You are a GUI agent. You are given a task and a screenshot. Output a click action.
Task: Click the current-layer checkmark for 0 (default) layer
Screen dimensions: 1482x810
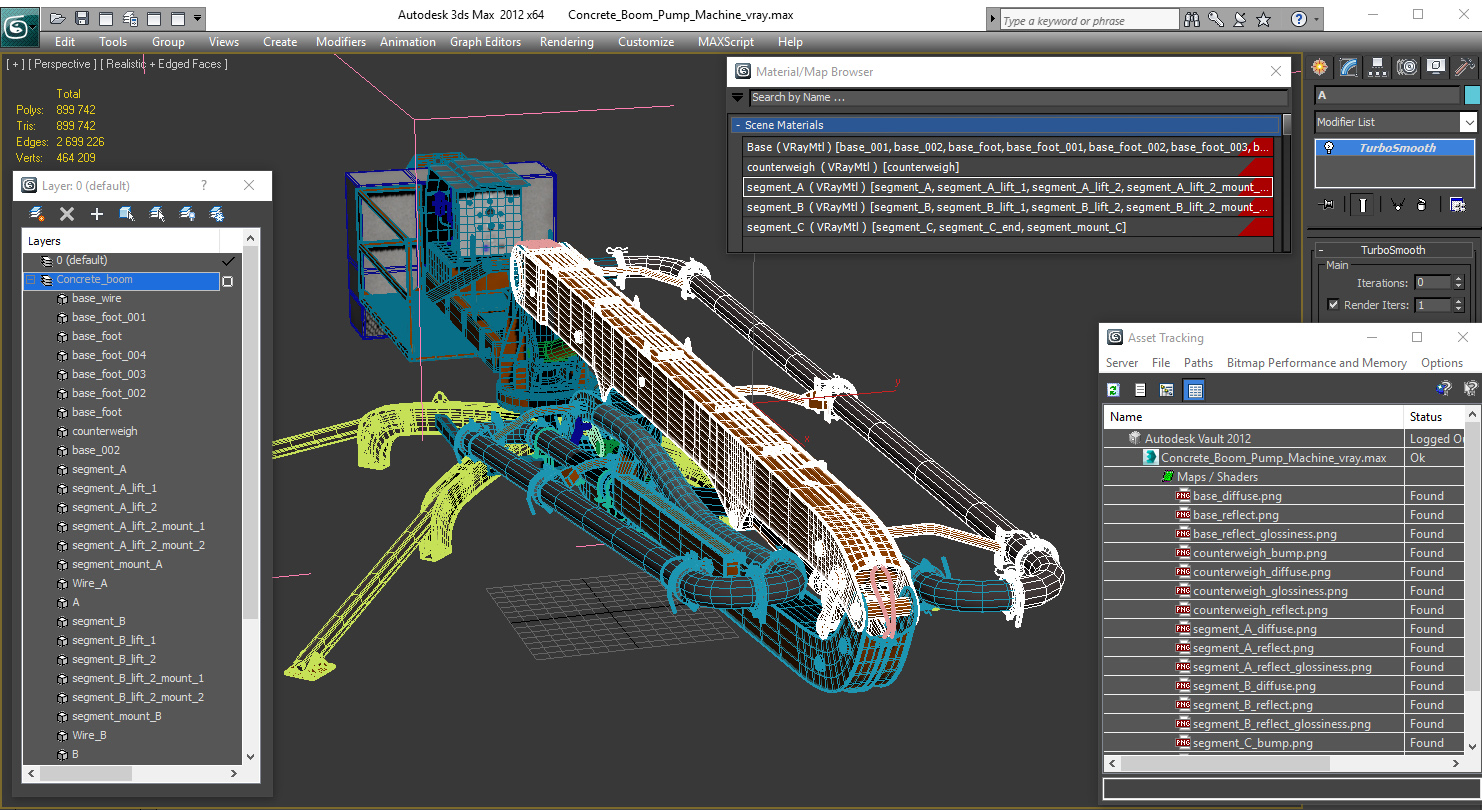point(228,260)
